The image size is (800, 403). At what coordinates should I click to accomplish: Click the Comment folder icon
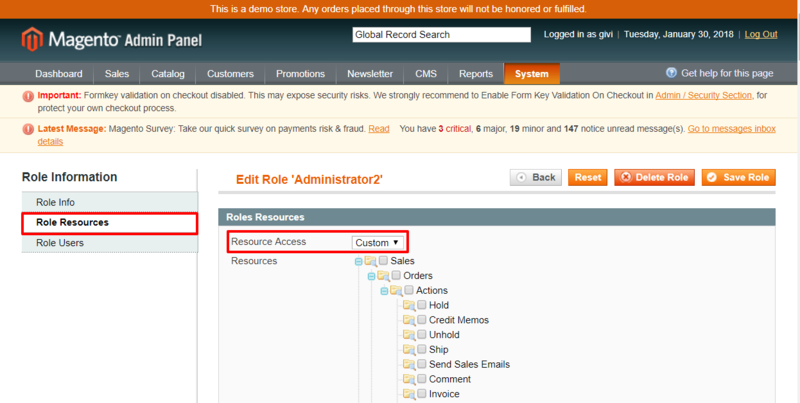(409, 380)
